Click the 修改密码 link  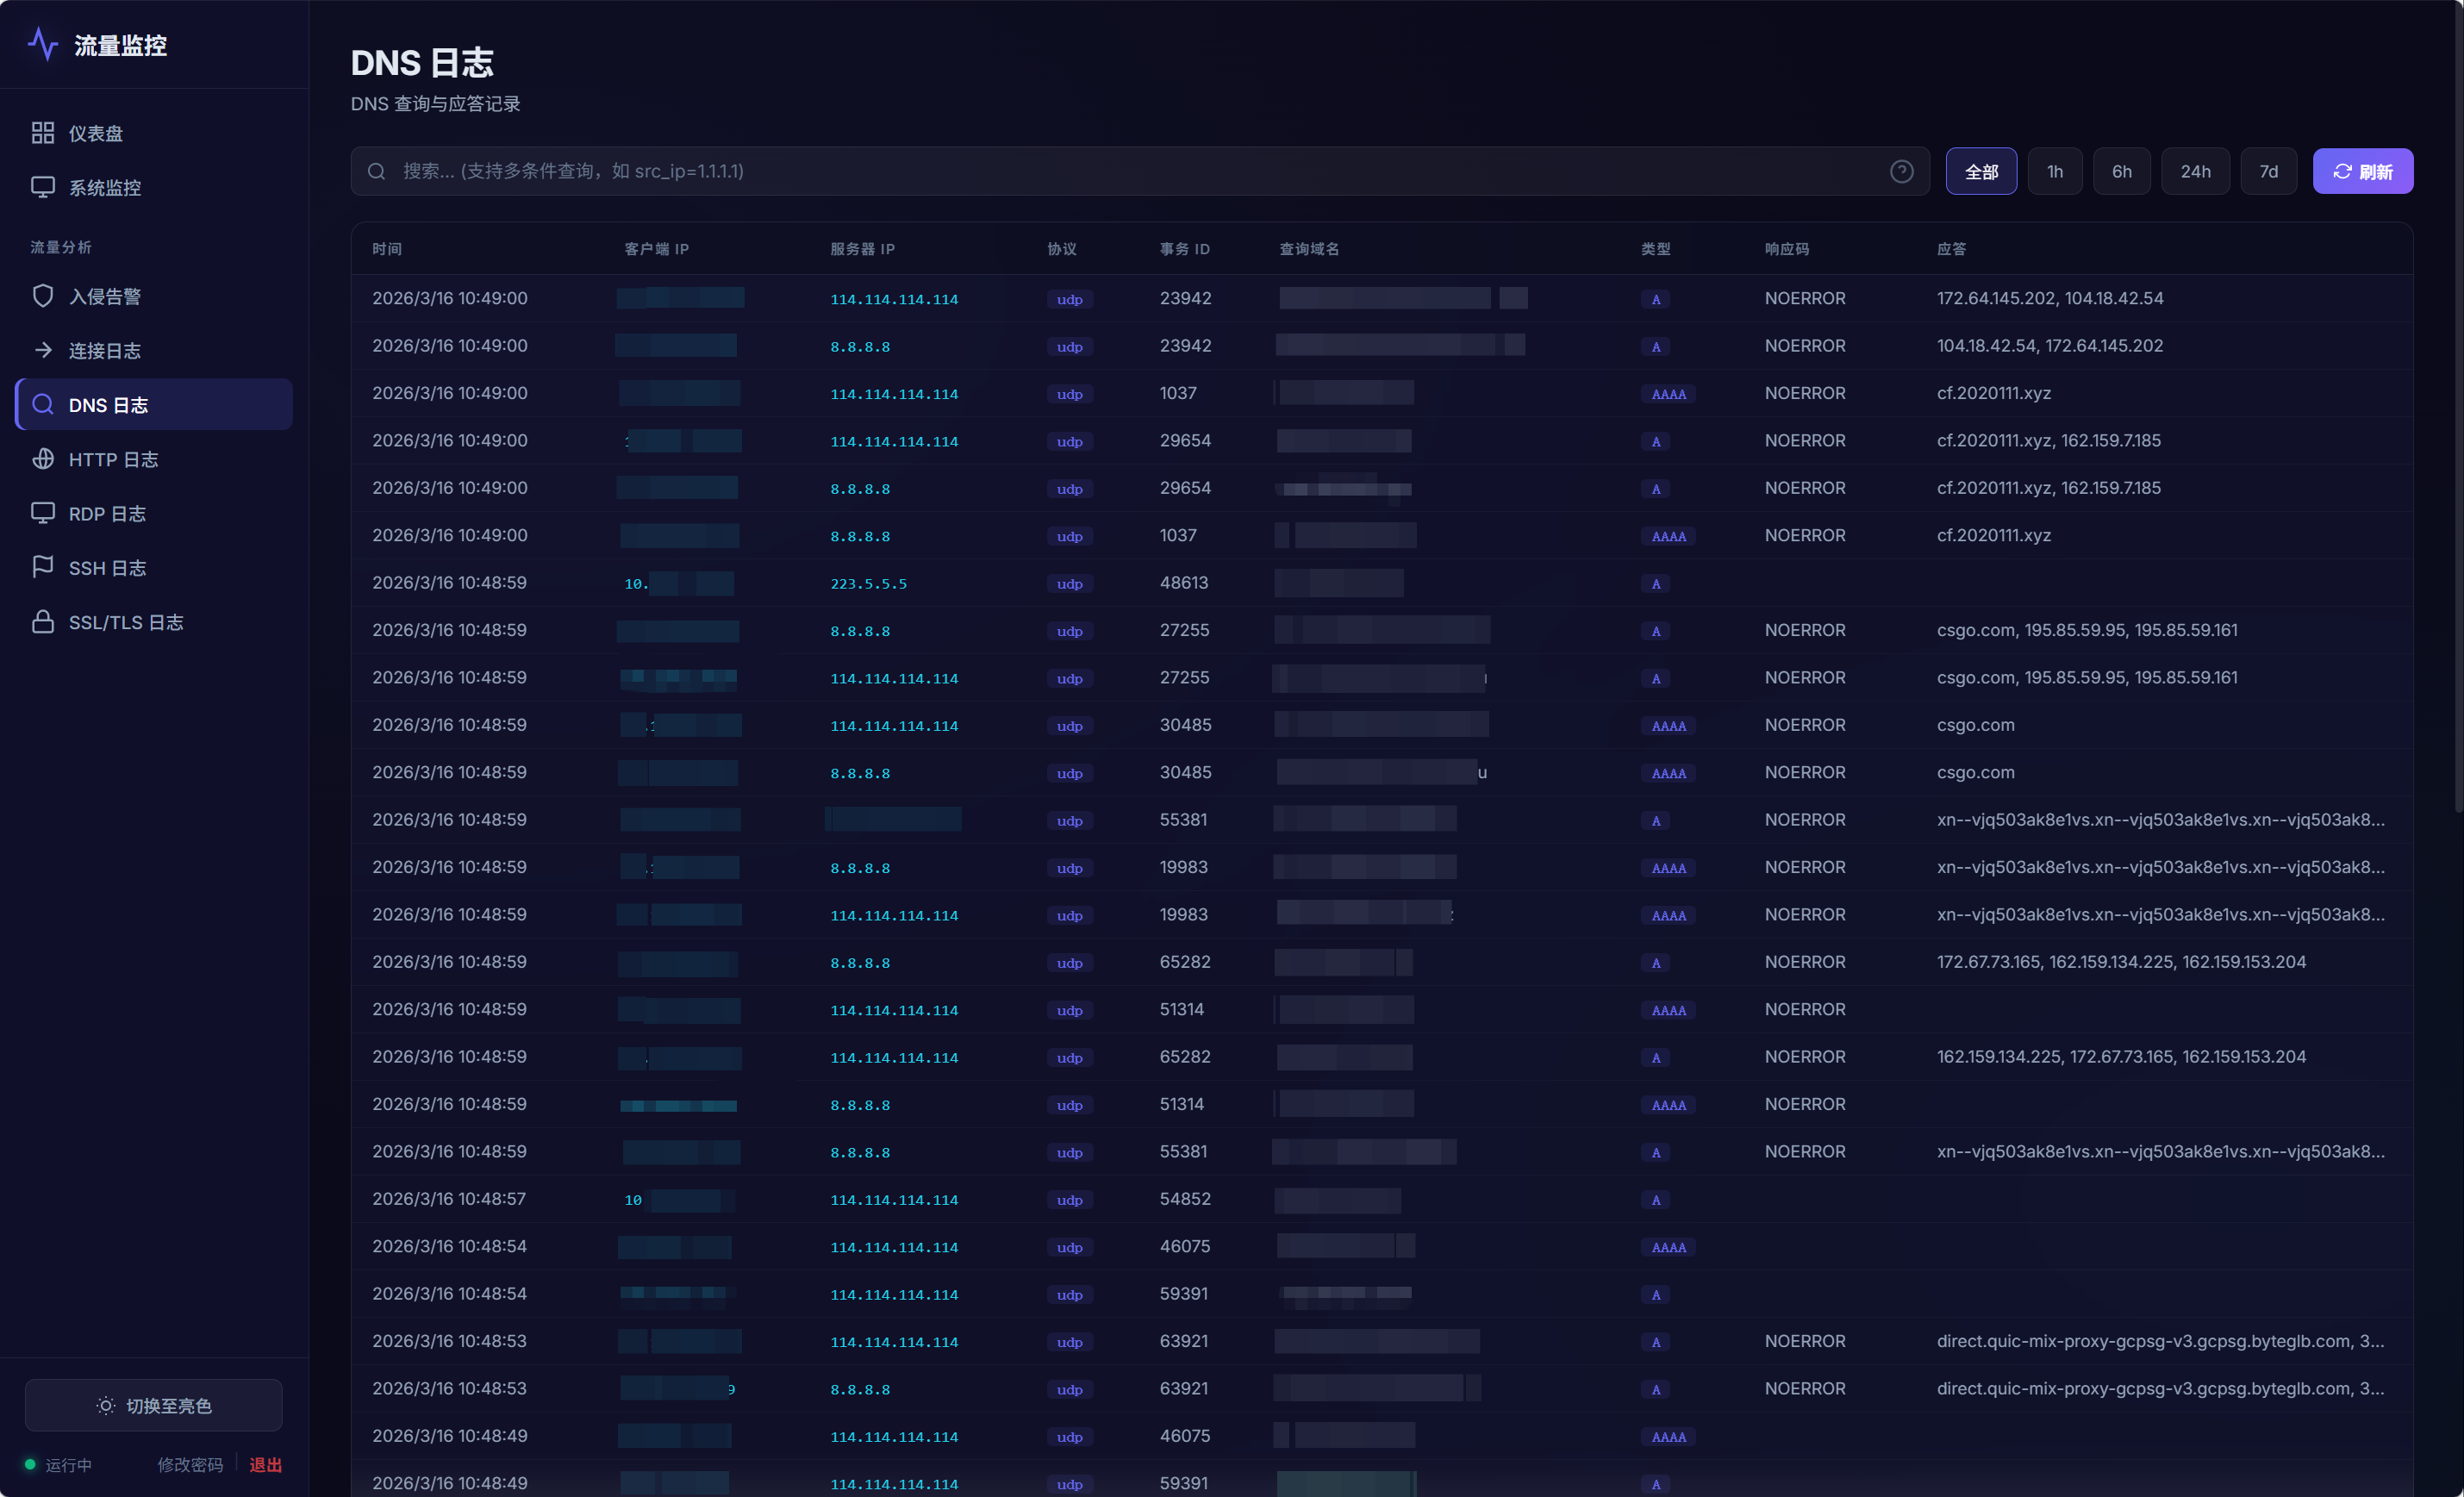[x=190, y=1464]
